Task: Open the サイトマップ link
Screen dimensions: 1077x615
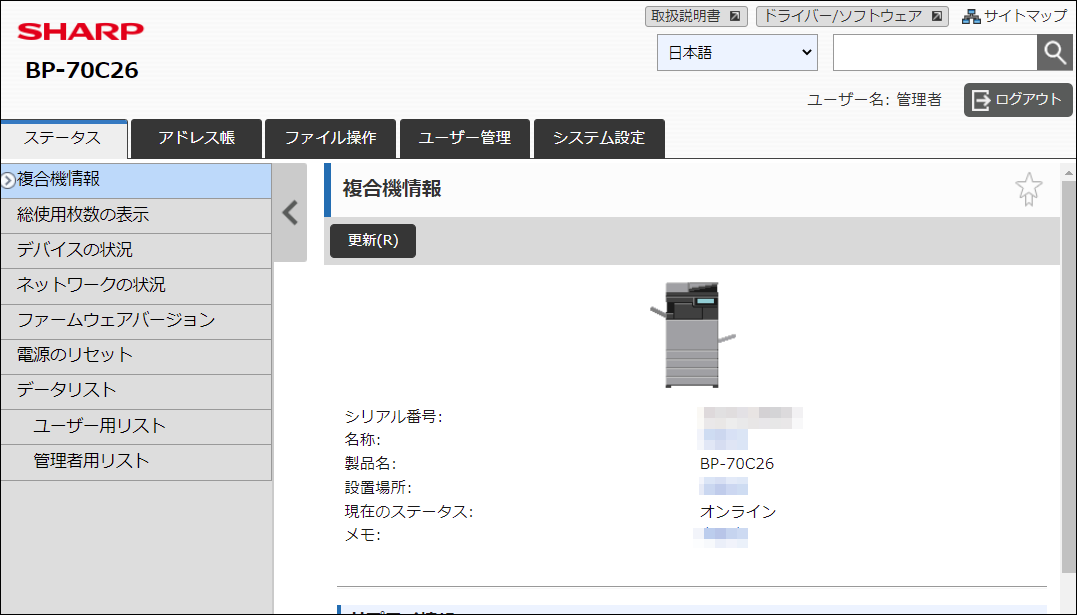Action: [x=1014, y=16]
